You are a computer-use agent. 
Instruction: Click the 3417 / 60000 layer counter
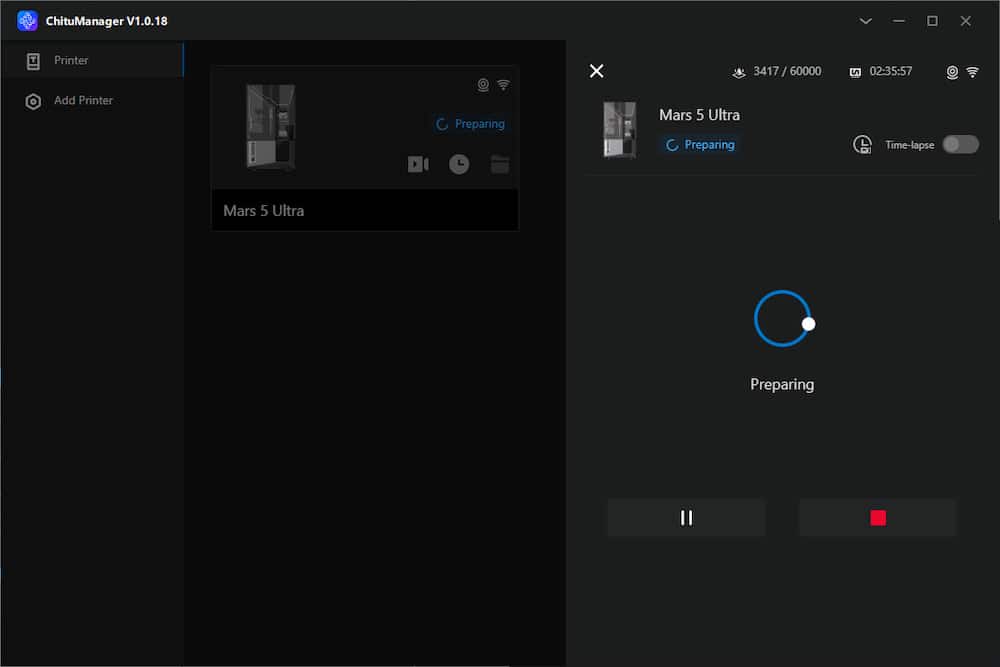click(x=787, y=71)
